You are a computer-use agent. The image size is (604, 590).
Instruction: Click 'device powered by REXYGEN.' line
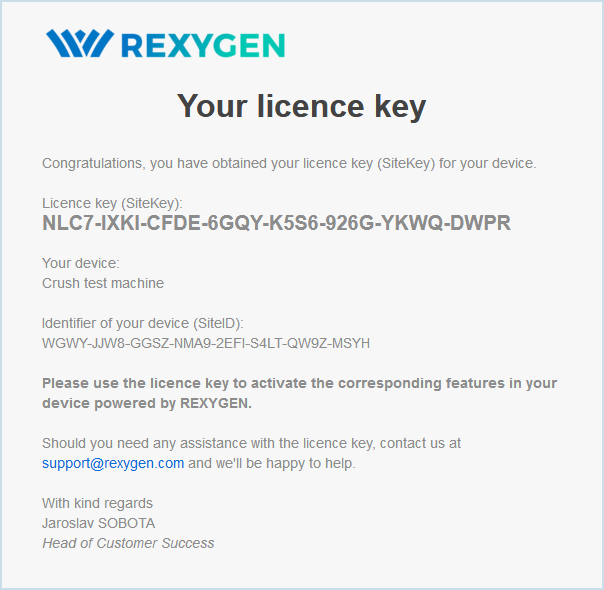[147, 403]
